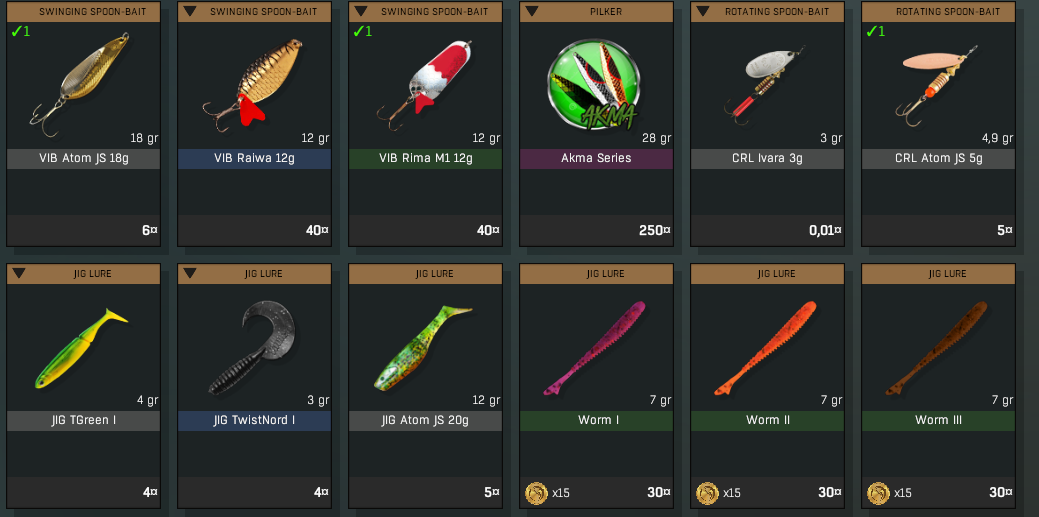Open the dropdown arrow on VIB Raiwa card header

point(190,11)
